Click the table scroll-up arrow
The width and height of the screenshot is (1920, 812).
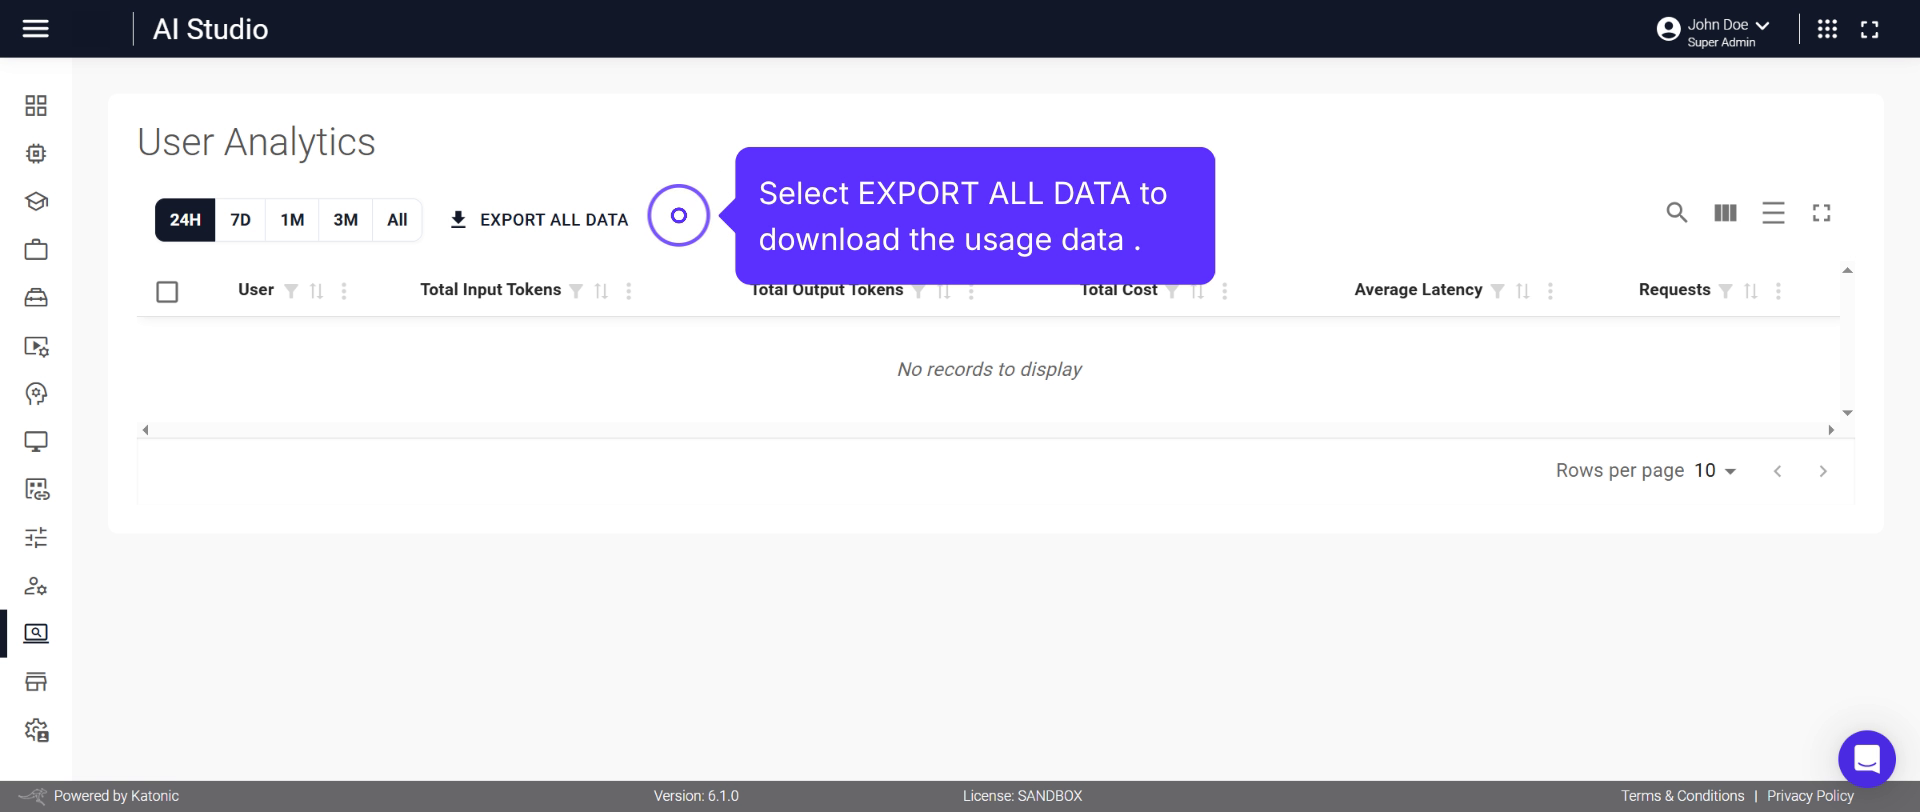pyautogui.click(x=1847, y=270)
